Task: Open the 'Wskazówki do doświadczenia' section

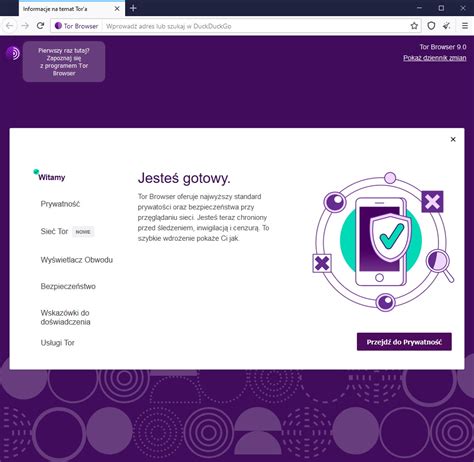Action: coord(65,317)
